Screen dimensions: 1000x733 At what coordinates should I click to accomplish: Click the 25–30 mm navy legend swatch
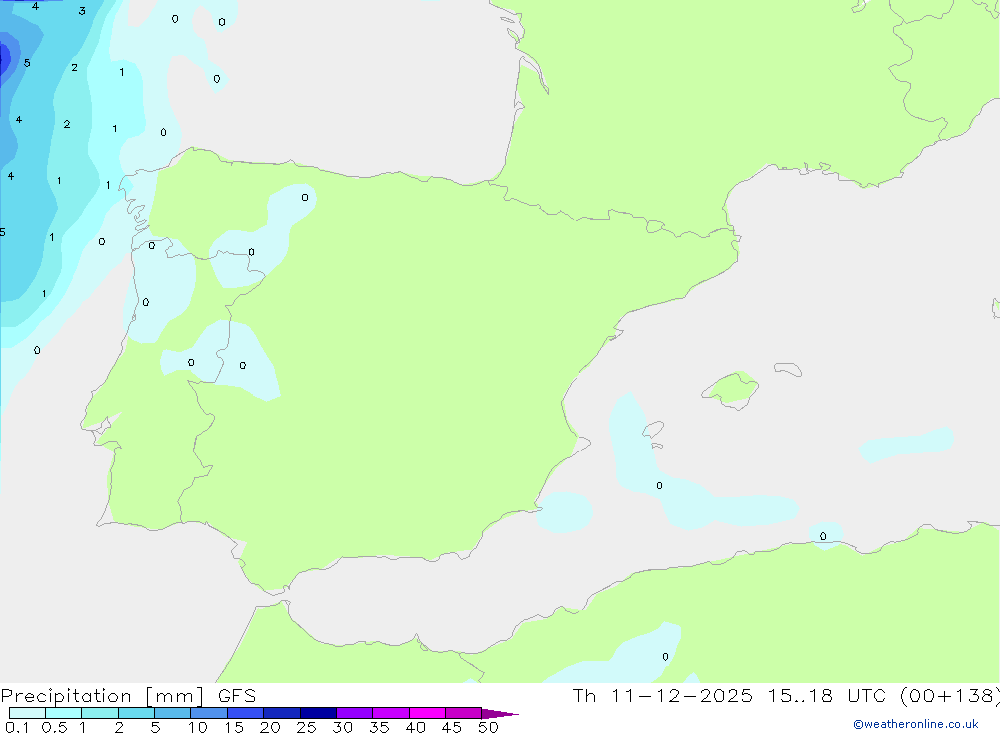(318, 713)
